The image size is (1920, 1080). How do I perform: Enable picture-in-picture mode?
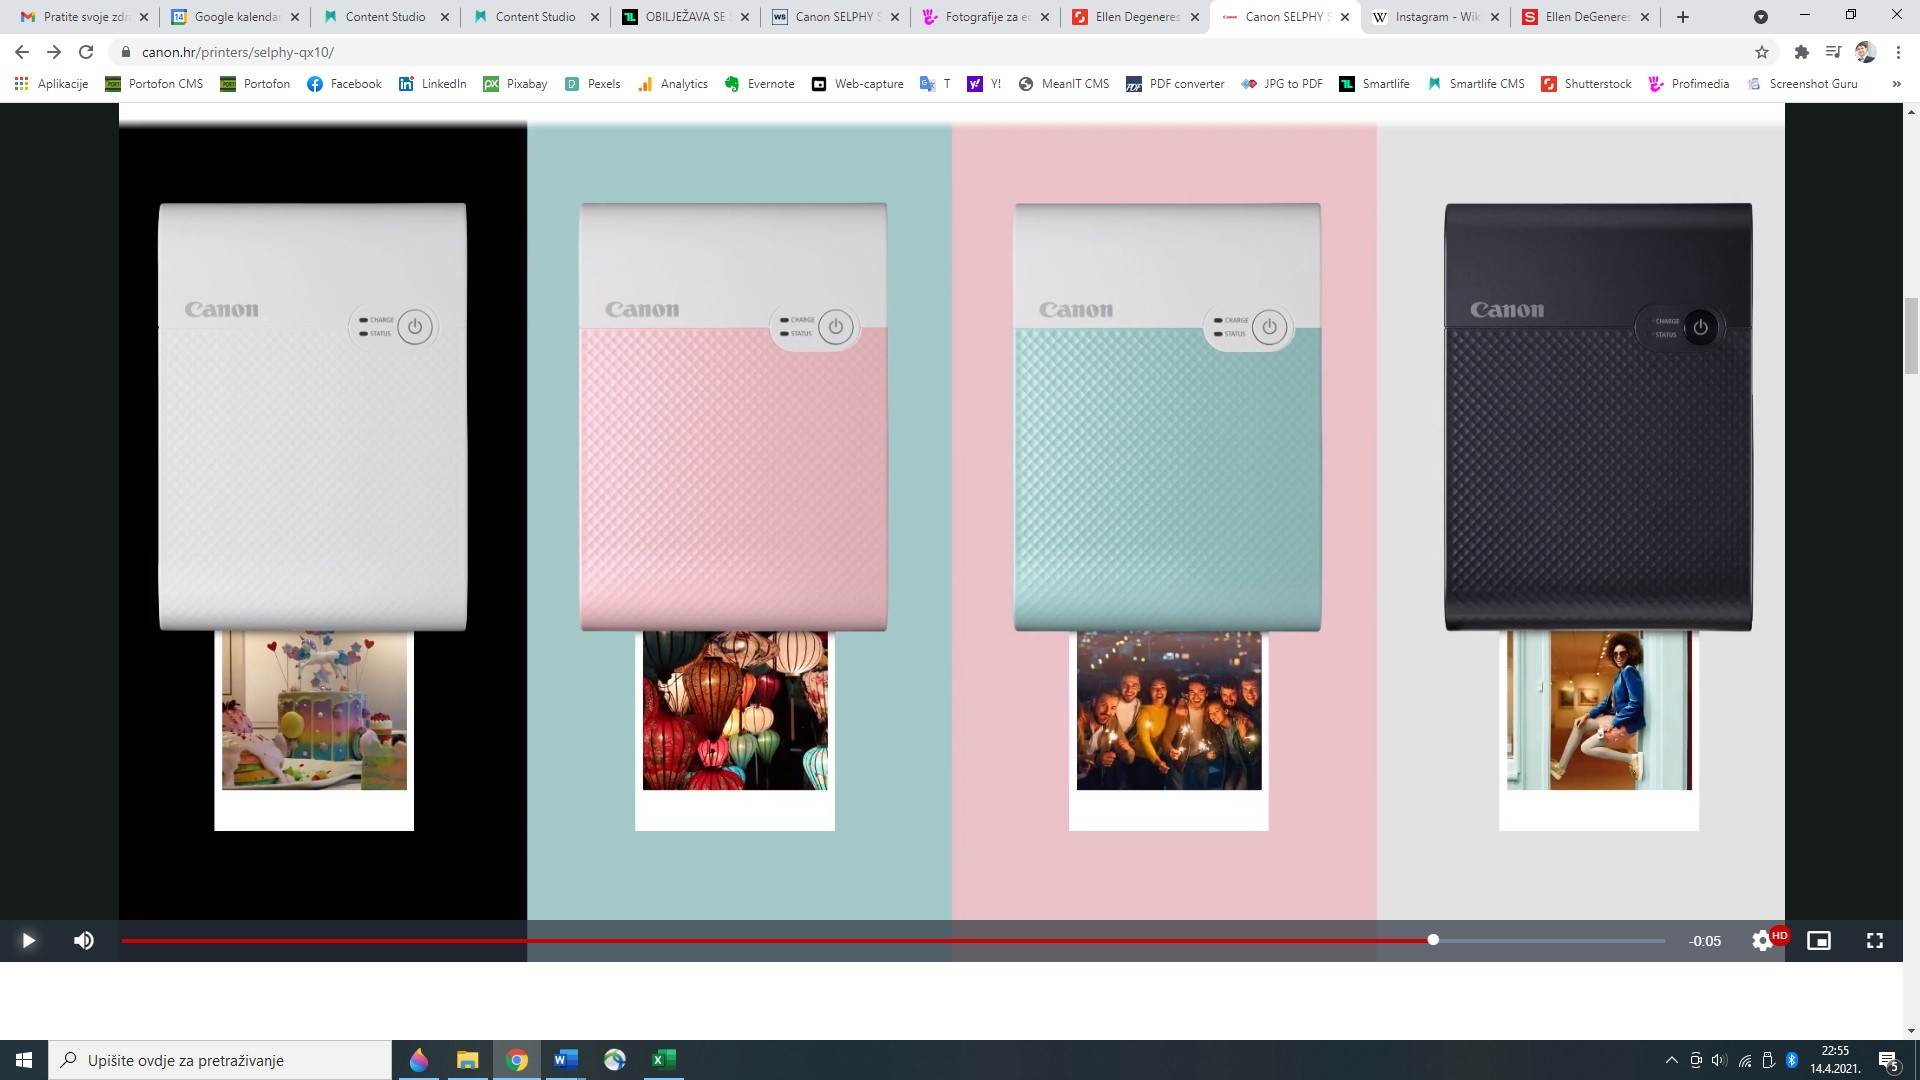click(1819, 940)
